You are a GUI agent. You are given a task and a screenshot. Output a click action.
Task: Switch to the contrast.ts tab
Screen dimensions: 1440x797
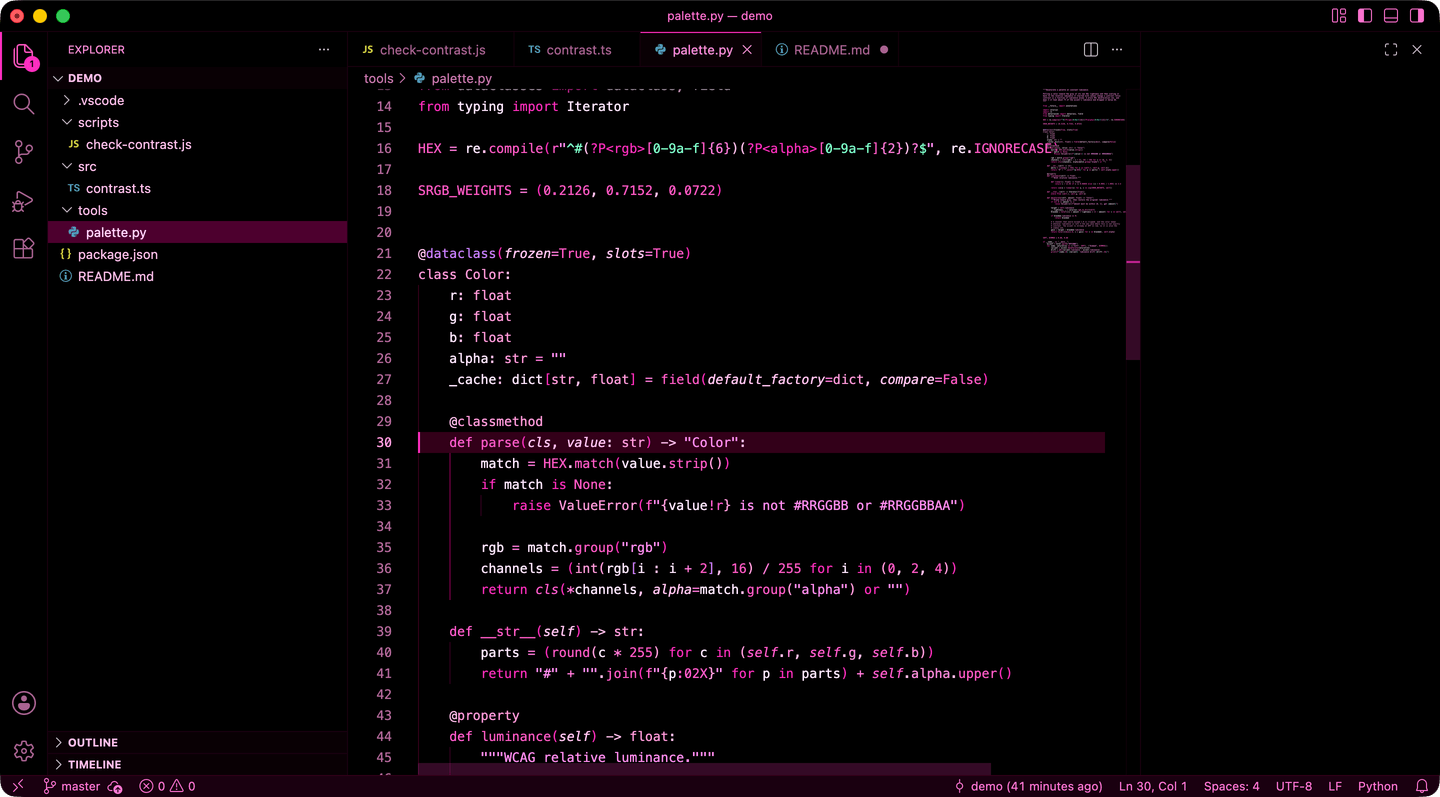(x=578, y=50)
